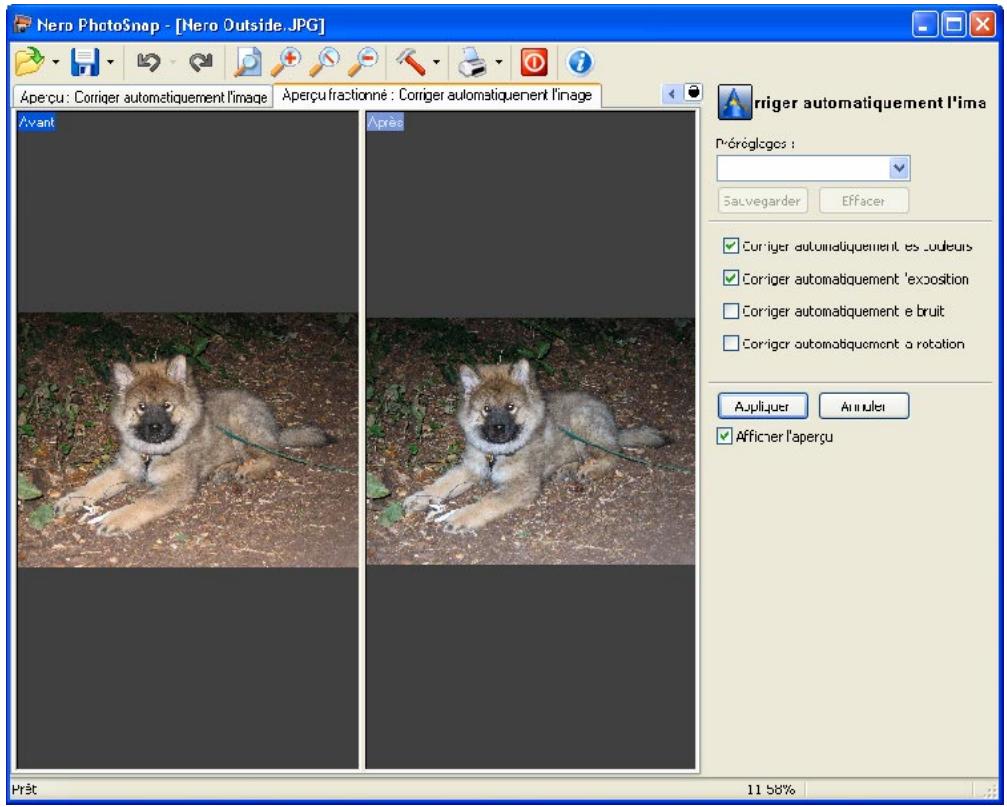Close the Nero PhotoSnap window
The image size is (1007, 807).
click(x=983, y=25)
